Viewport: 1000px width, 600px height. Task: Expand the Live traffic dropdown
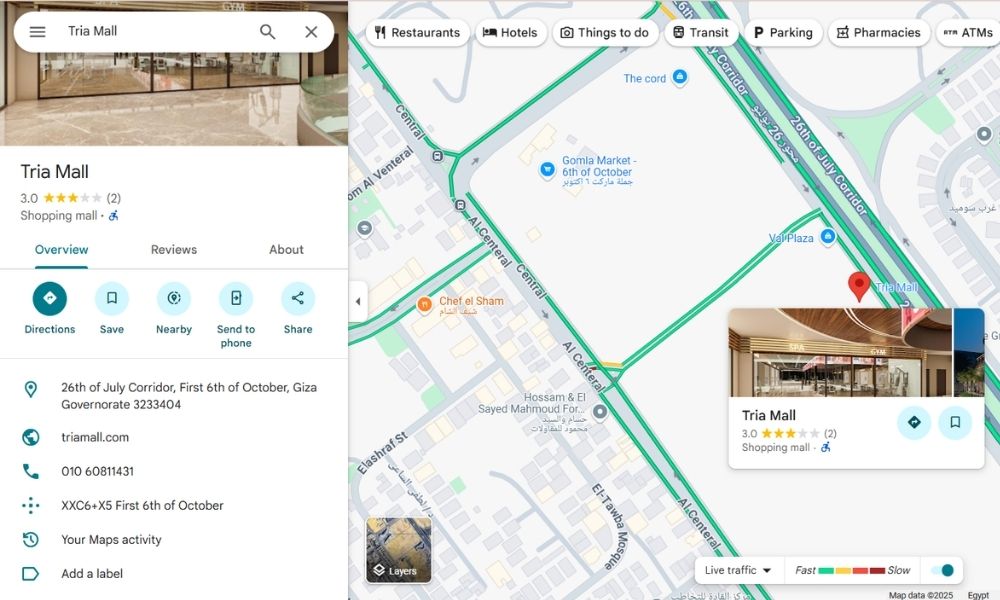pos(739,570)
